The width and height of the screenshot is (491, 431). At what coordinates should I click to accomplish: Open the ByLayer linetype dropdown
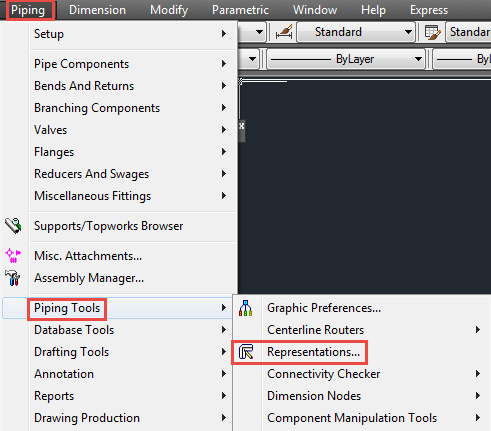click(x=346, y=59)
